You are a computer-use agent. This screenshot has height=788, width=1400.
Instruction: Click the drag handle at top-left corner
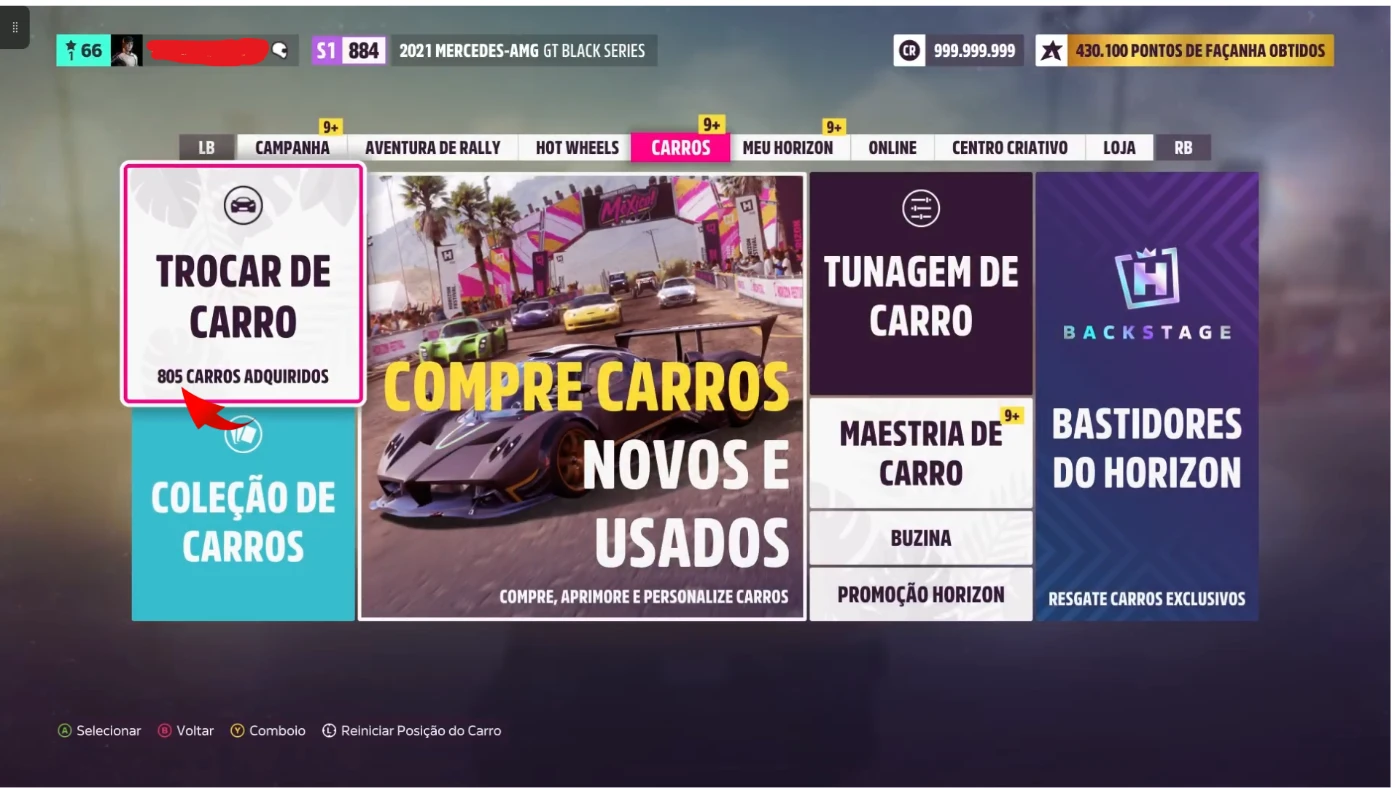[x=14, y=28]
